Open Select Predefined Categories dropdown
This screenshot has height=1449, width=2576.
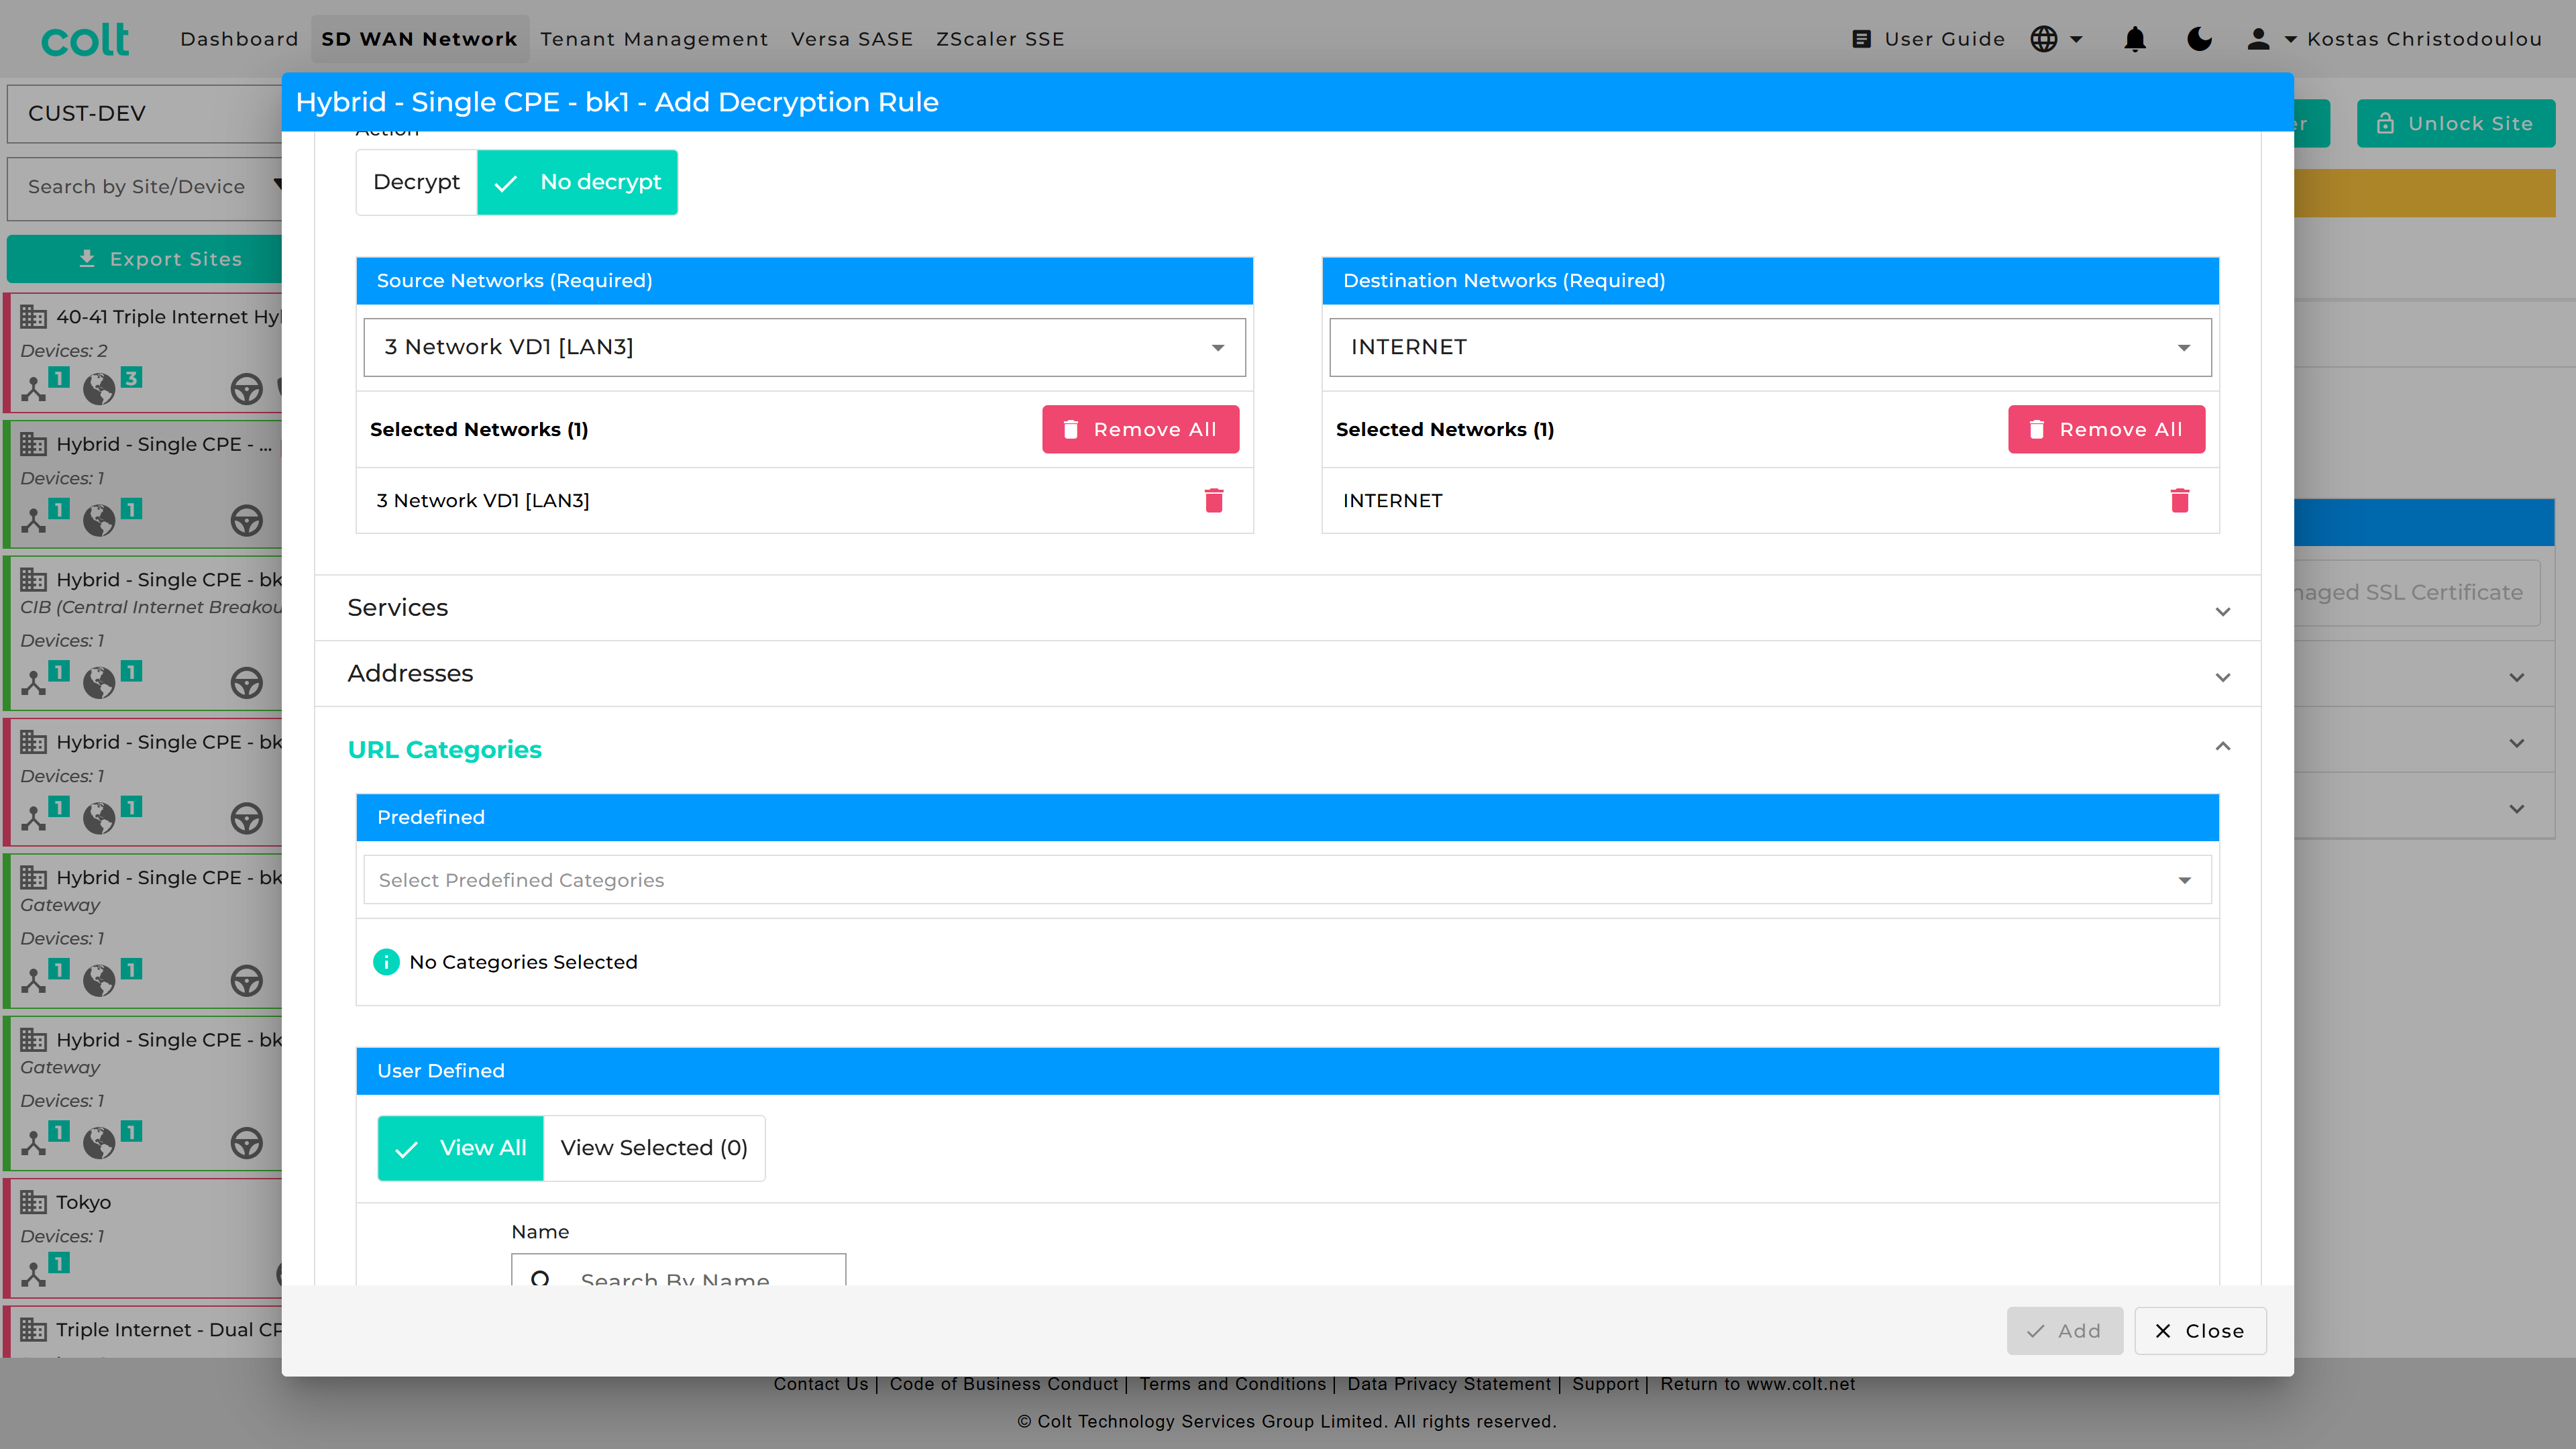(1287, 880)
